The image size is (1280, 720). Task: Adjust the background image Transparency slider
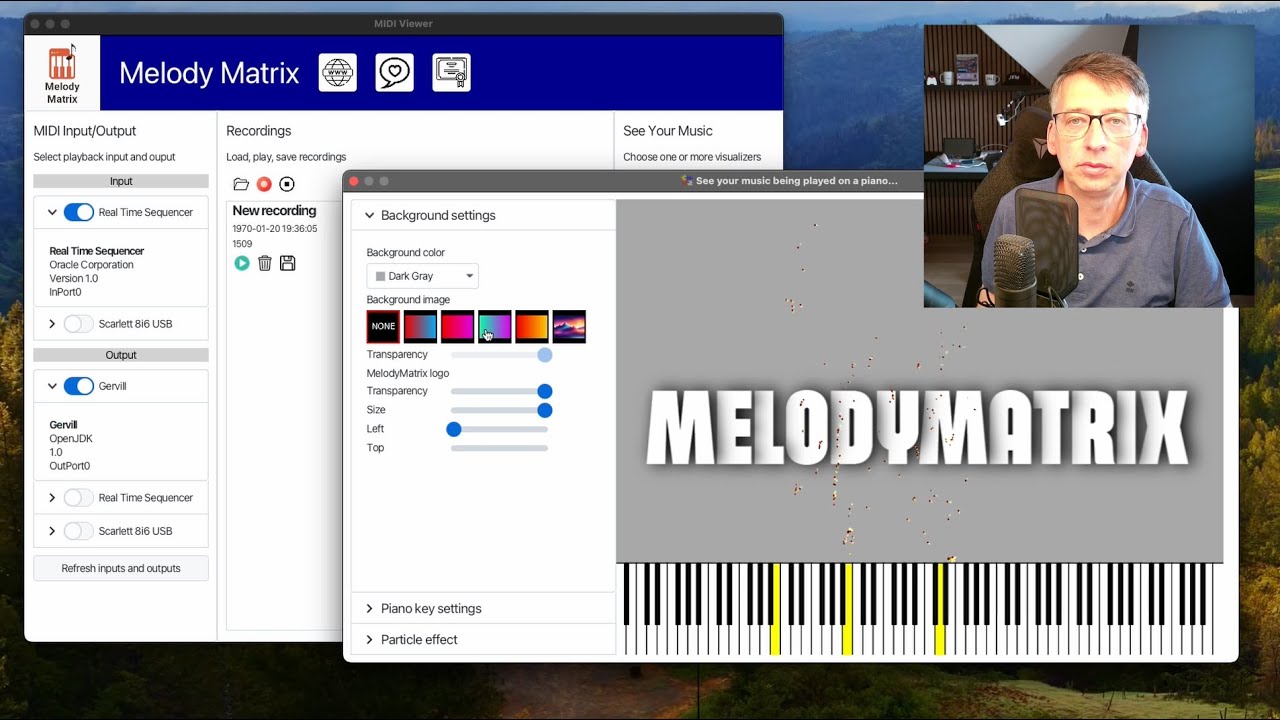[x=500, y=354]
